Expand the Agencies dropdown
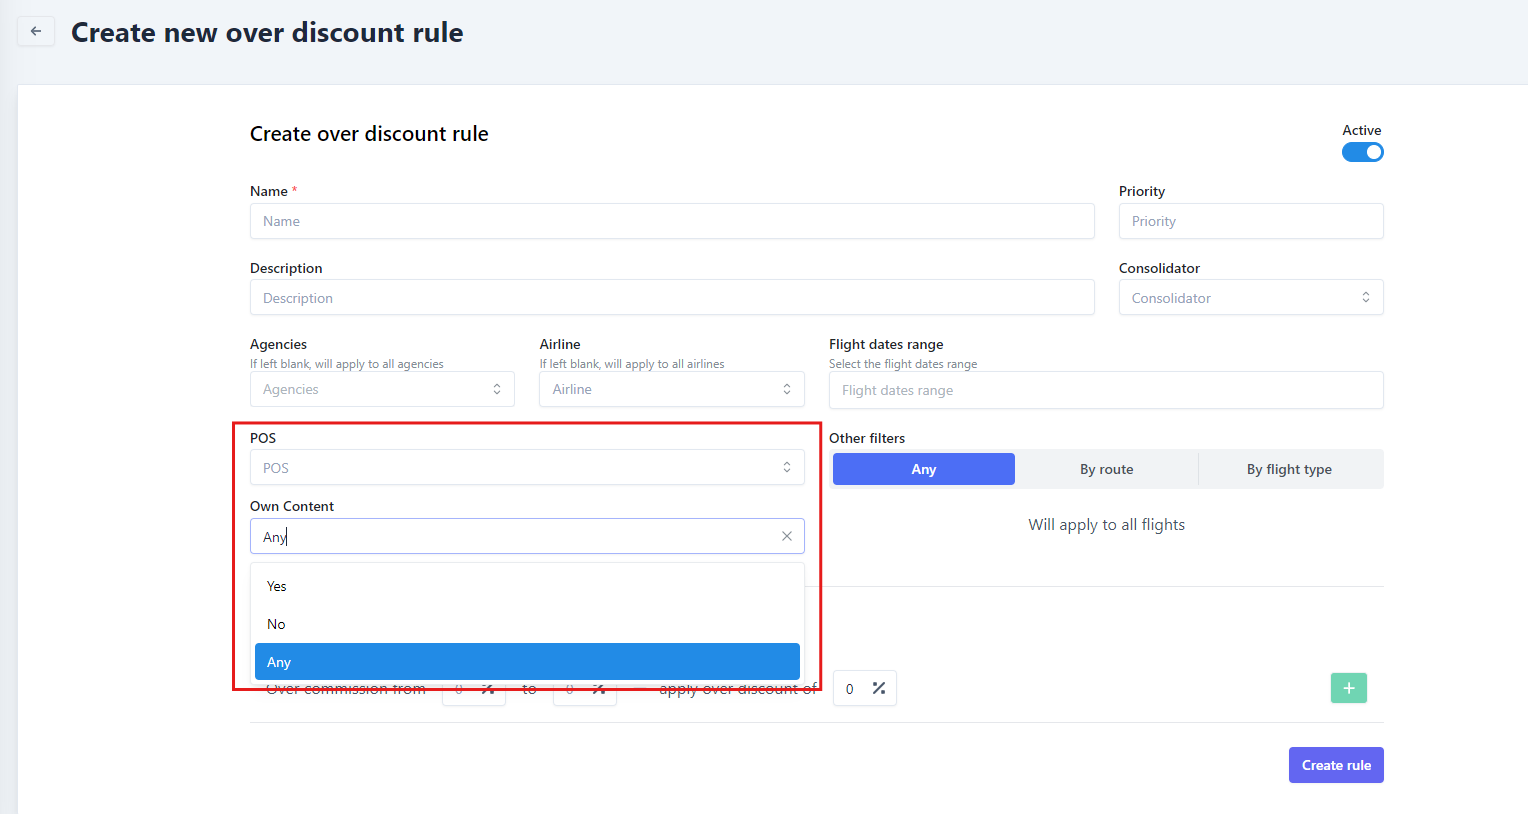This screenshot has height=814, width=1528. tap(382, 389)
